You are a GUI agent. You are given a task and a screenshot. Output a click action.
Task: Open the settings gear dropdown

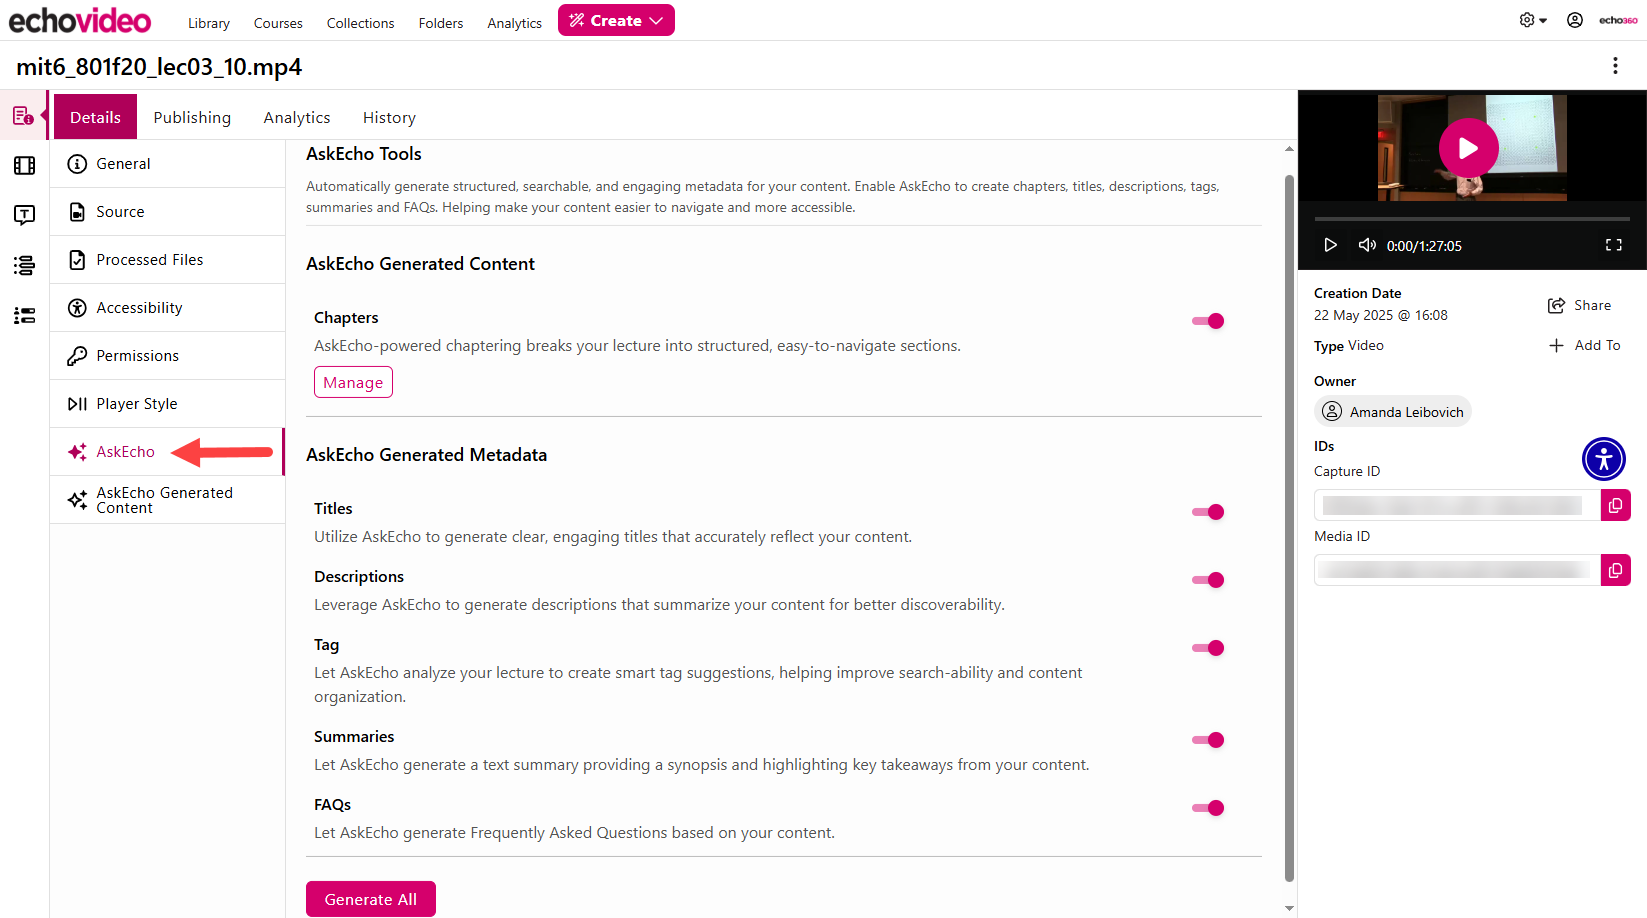(1532, 20)
